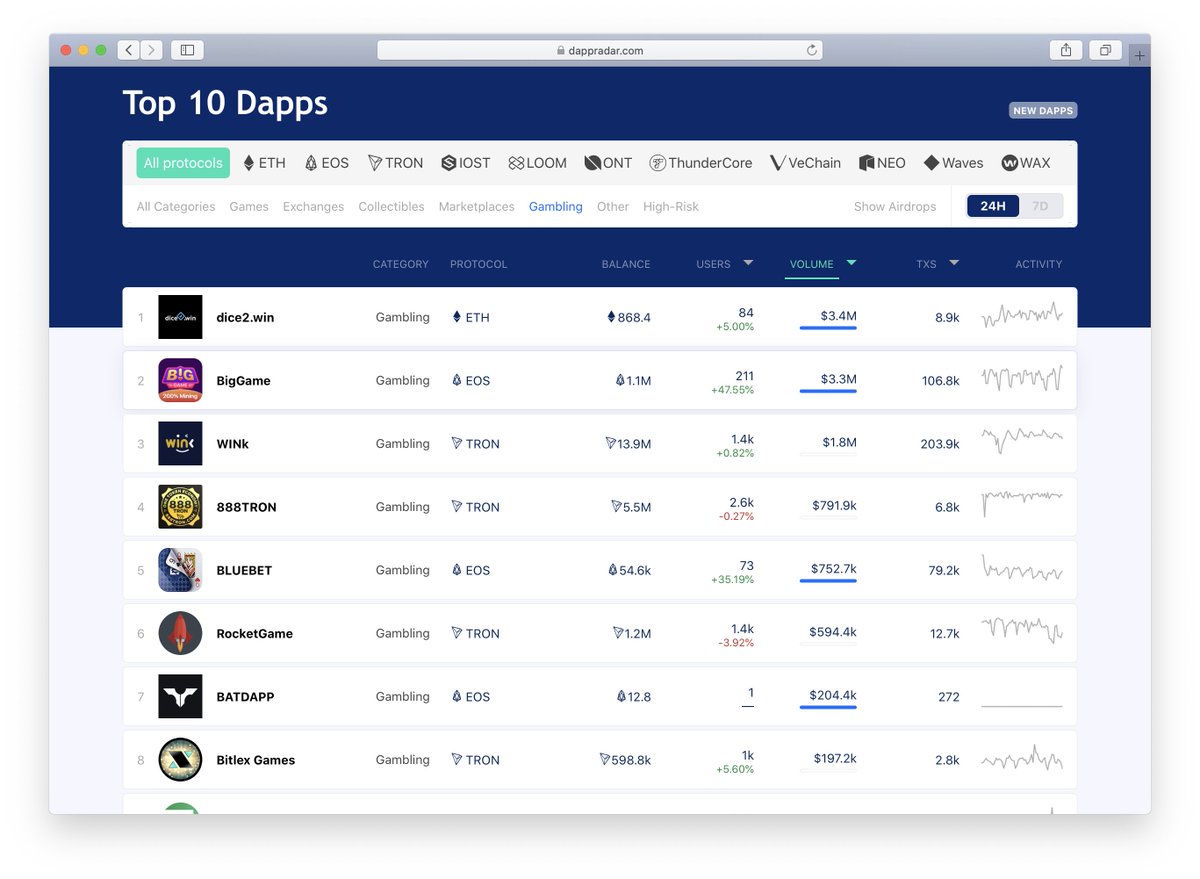The width and height of the screenshot is (1200, 879).
Task: Select Exchanges category
Action: (x=313, y=207)
